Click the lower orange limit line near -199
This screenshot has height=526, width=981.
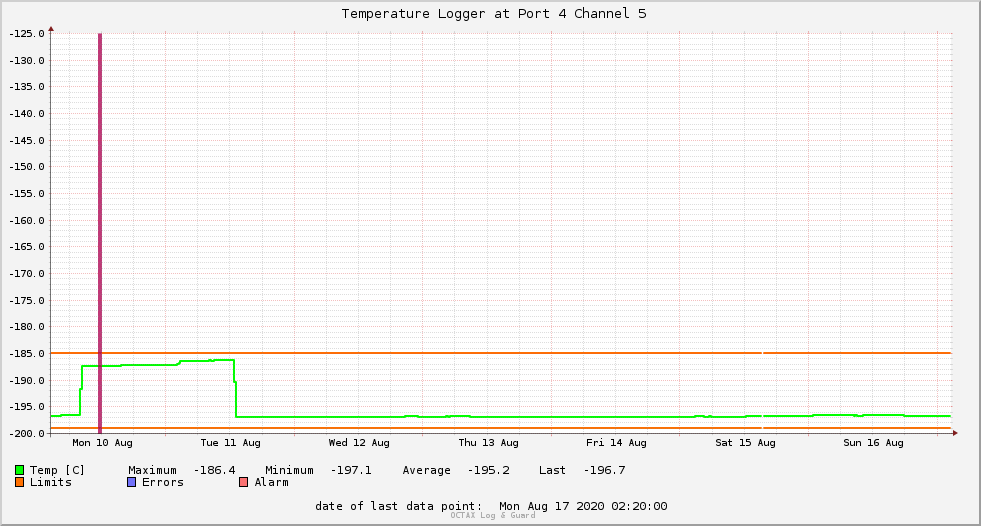click(x=501, y=428)
